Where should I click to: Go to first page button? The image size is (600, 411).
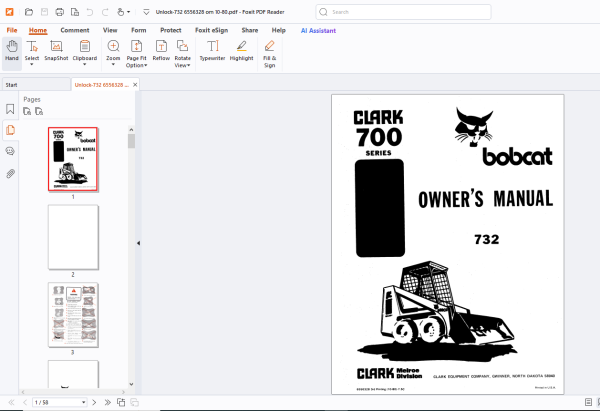(11, 402)
